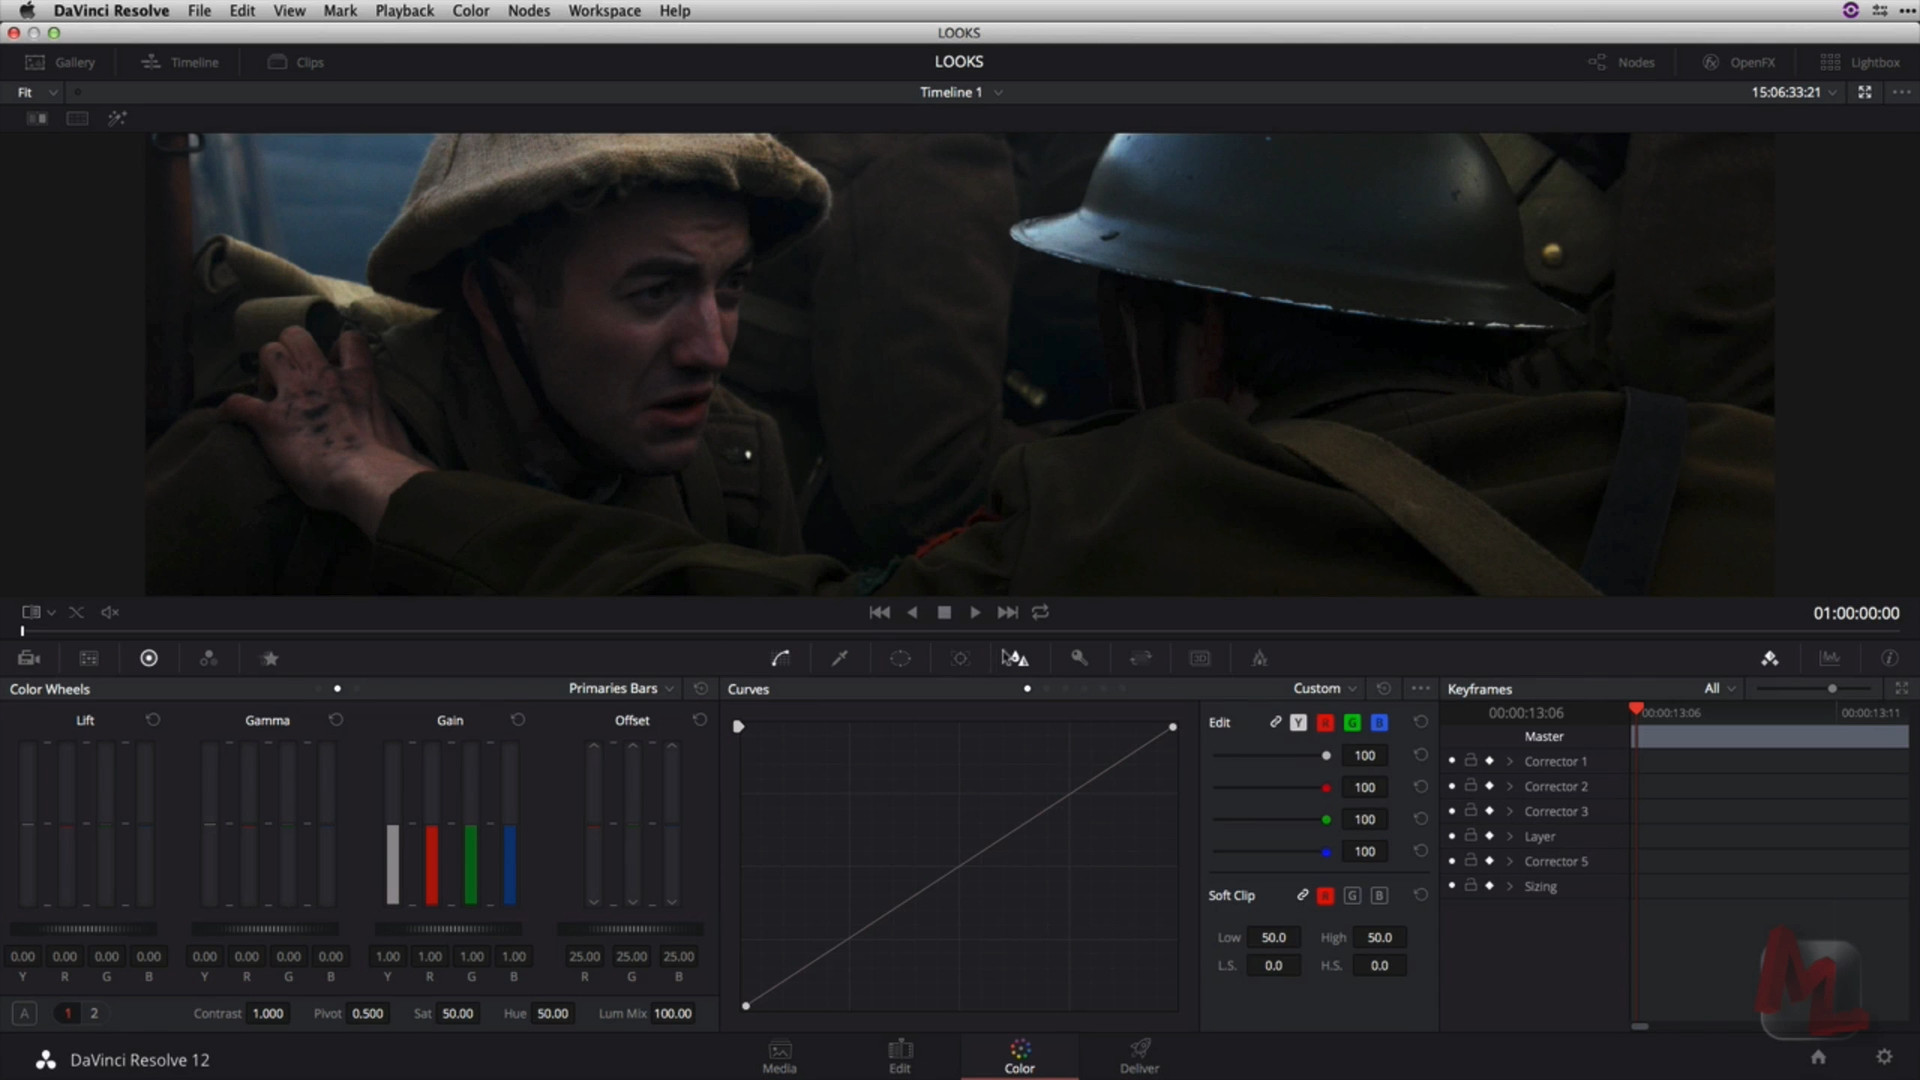Open Keyframes All filter dropdown
The height and width of the screenshot is (1080, 1920).
1720,689
